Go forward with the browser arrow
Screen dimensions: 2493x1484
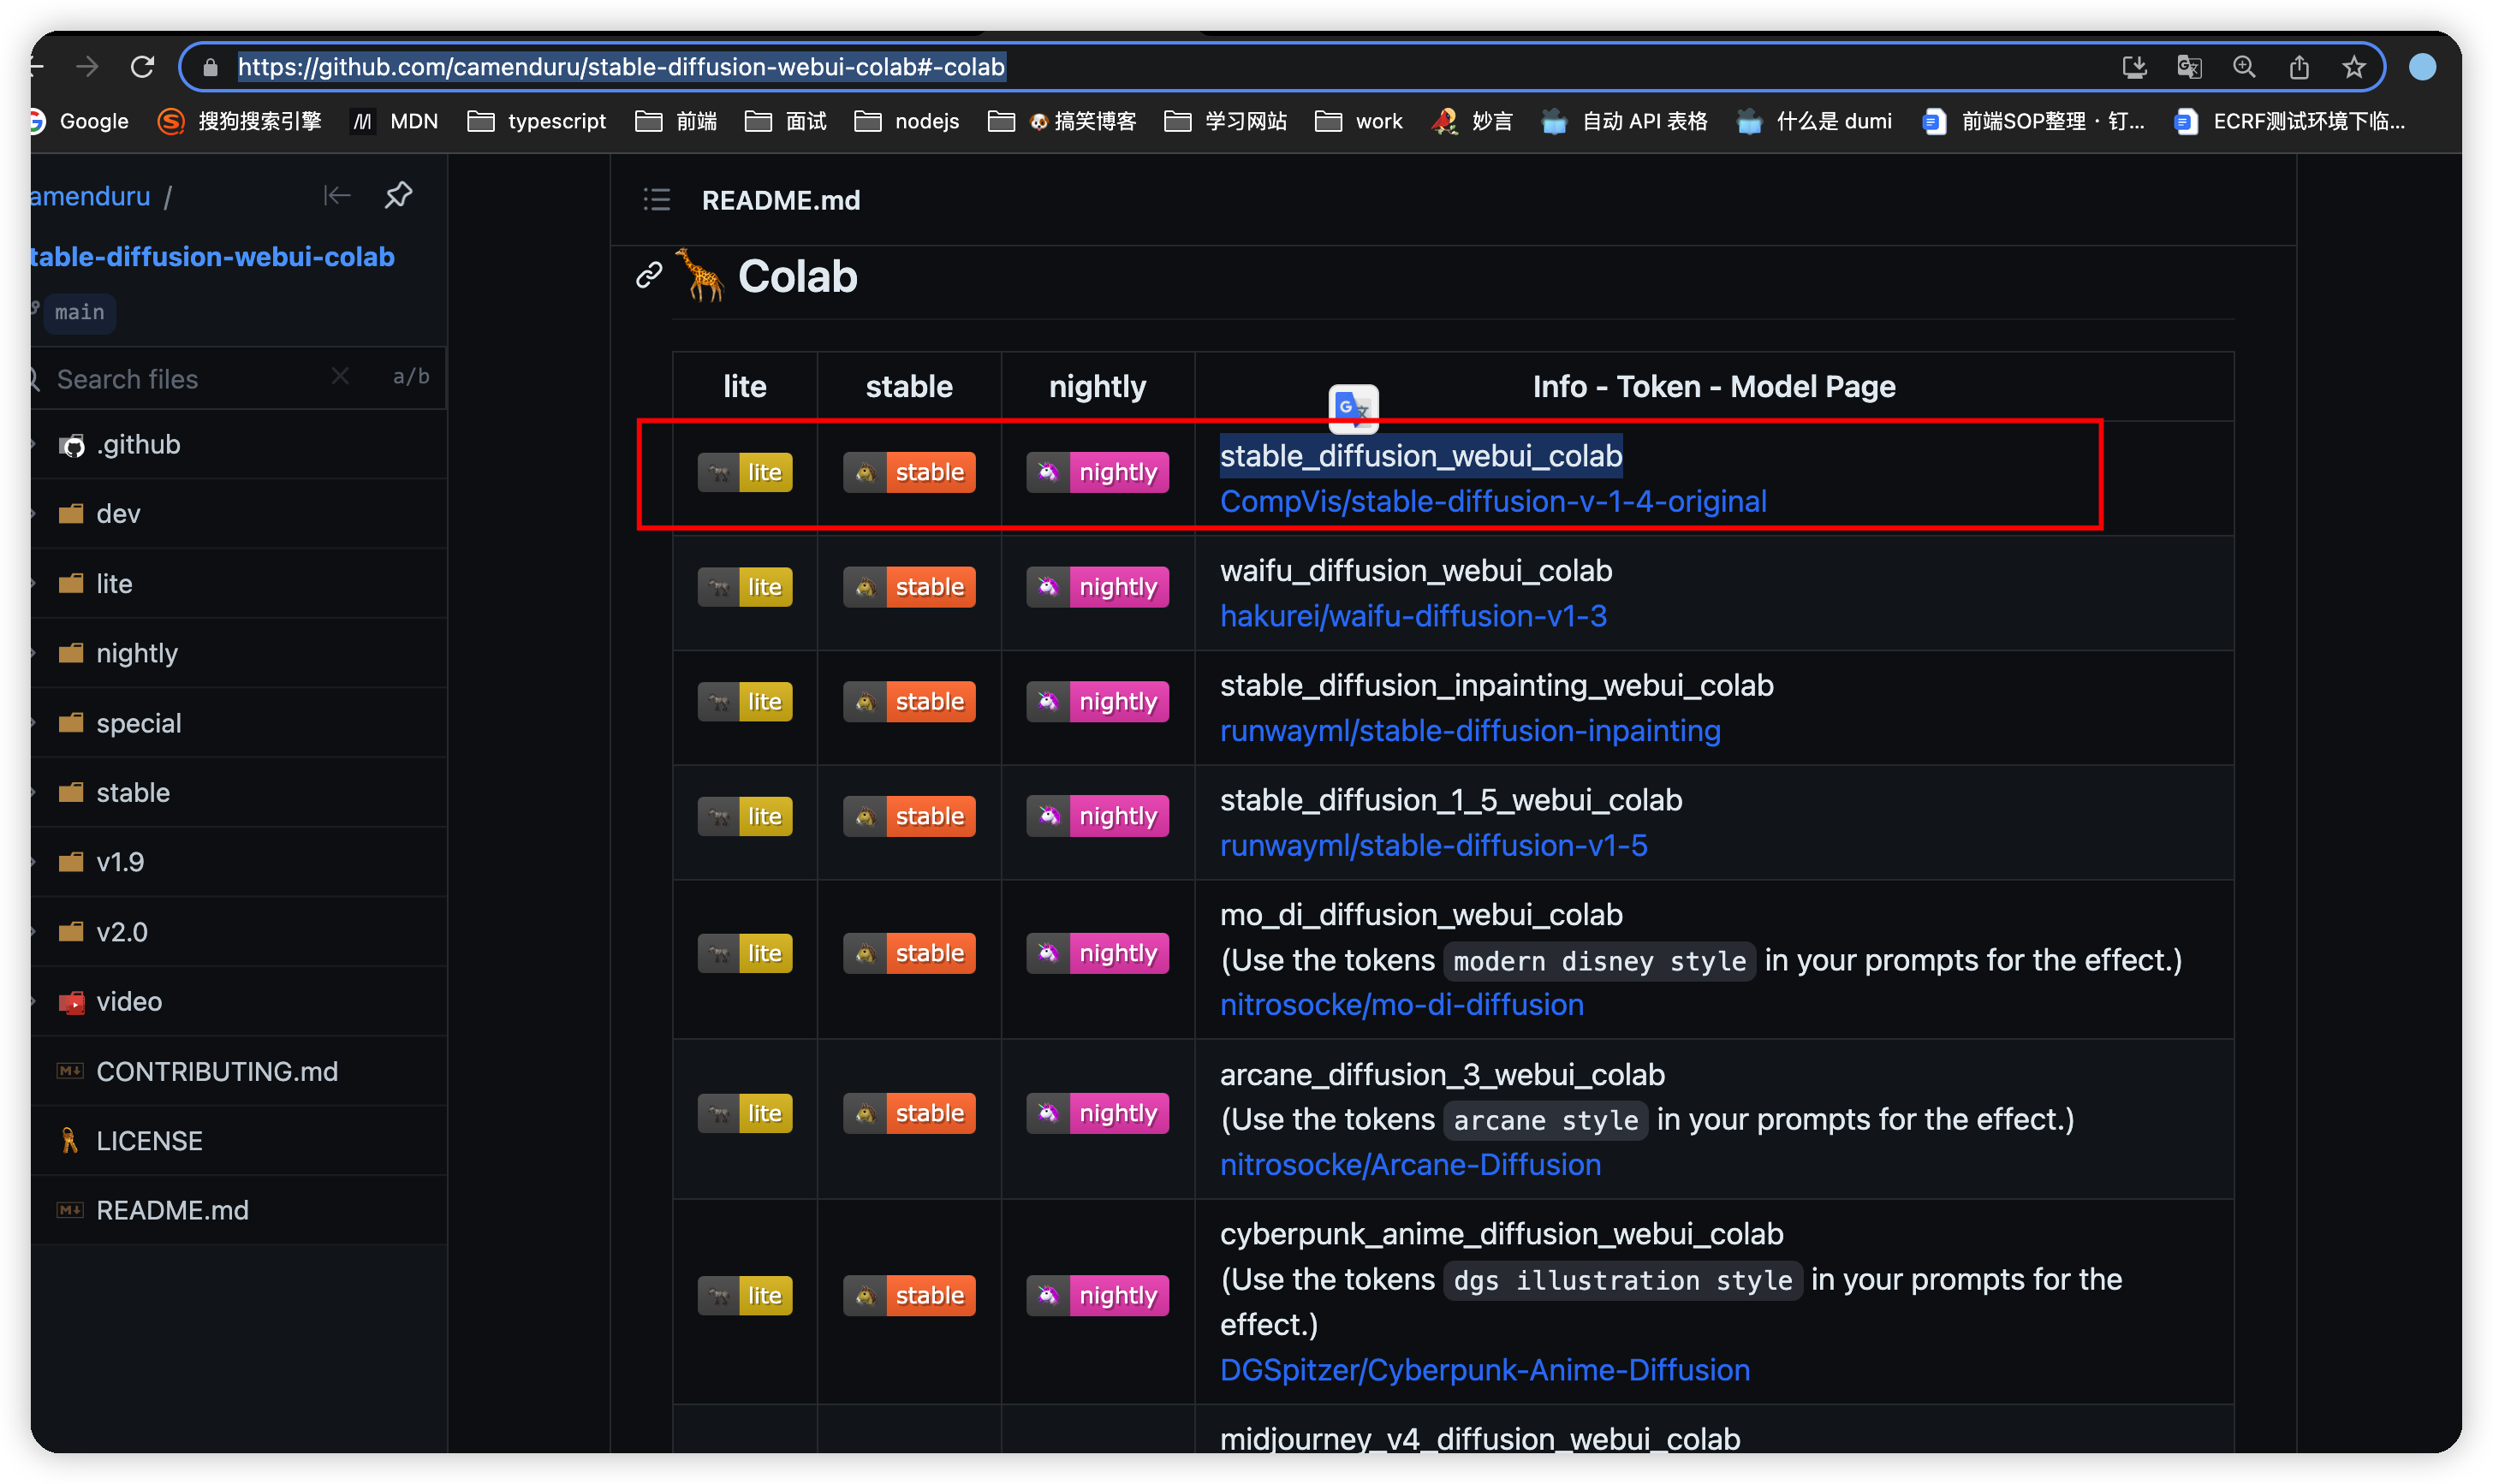click(x=88, y=67)
